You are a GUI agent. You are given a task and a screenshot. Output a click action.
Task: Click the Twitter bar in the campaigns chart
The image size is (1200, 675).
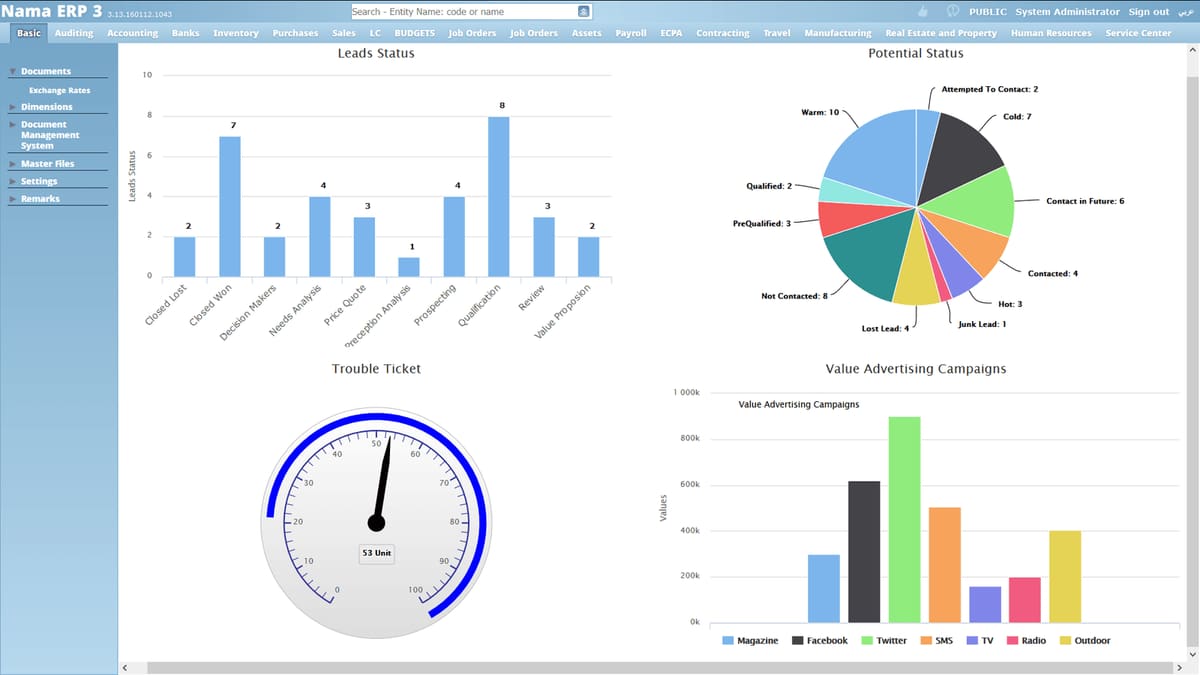(x=904, y=519)
